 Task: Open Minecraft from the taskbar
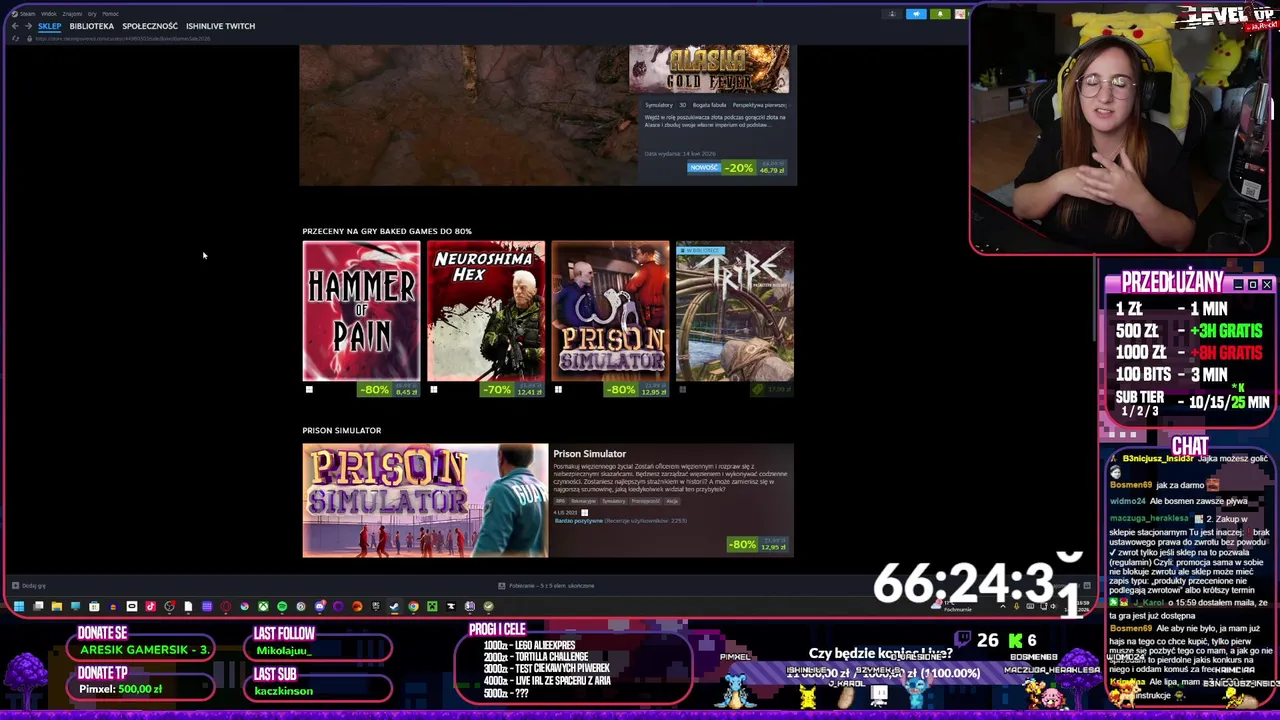[x=432, y=606]
